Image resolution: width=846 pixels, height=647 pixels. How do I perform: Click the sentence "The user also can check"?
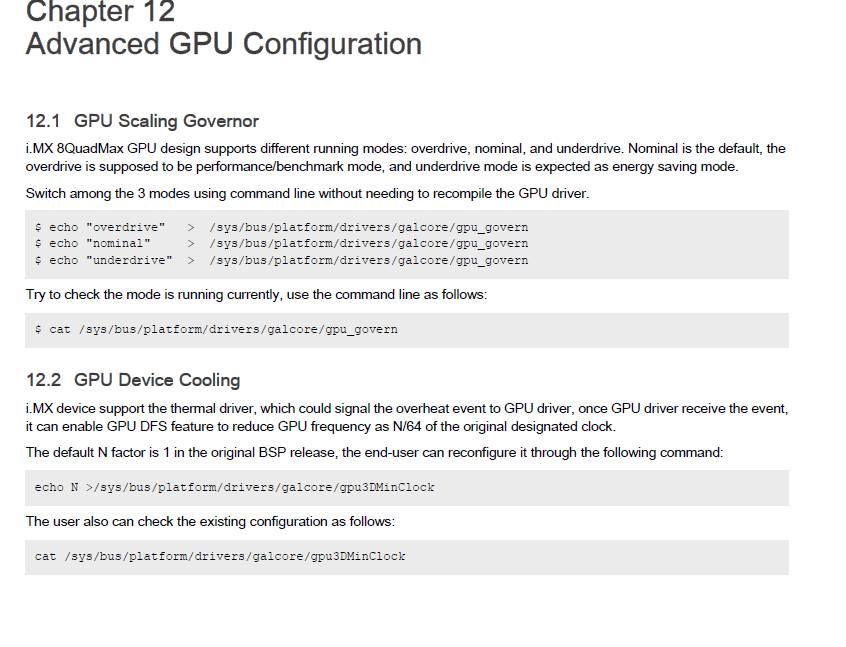pyautogui.click(x=210, y=521)
